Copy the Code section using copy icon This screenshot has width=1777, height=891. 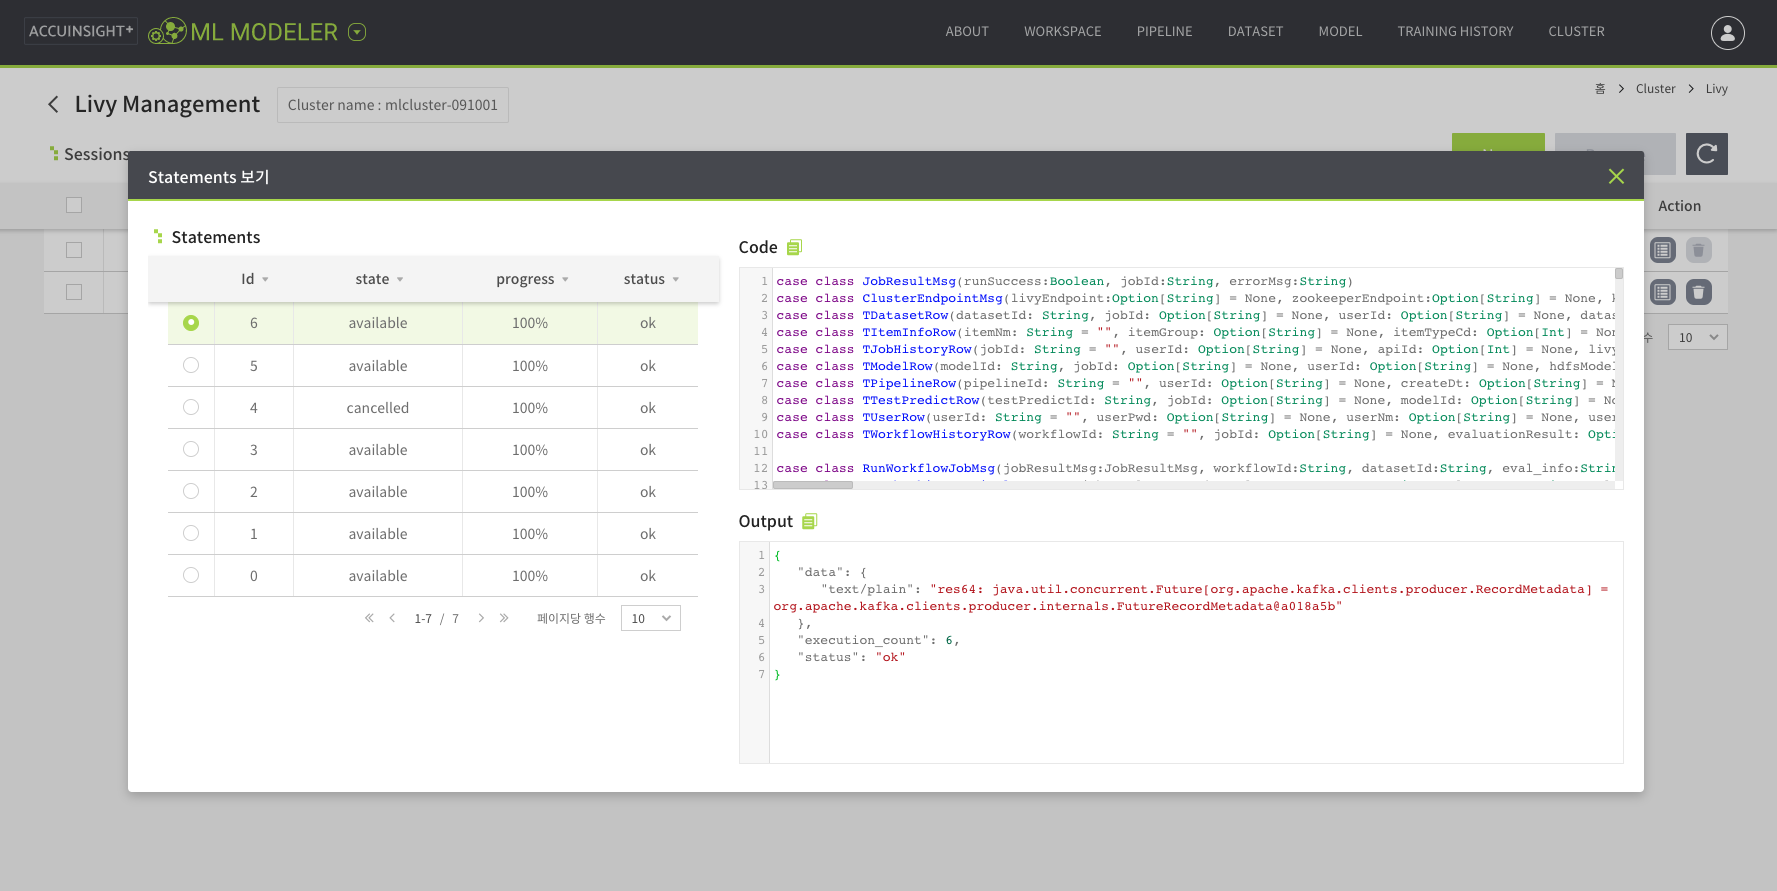tap(795, 247)
